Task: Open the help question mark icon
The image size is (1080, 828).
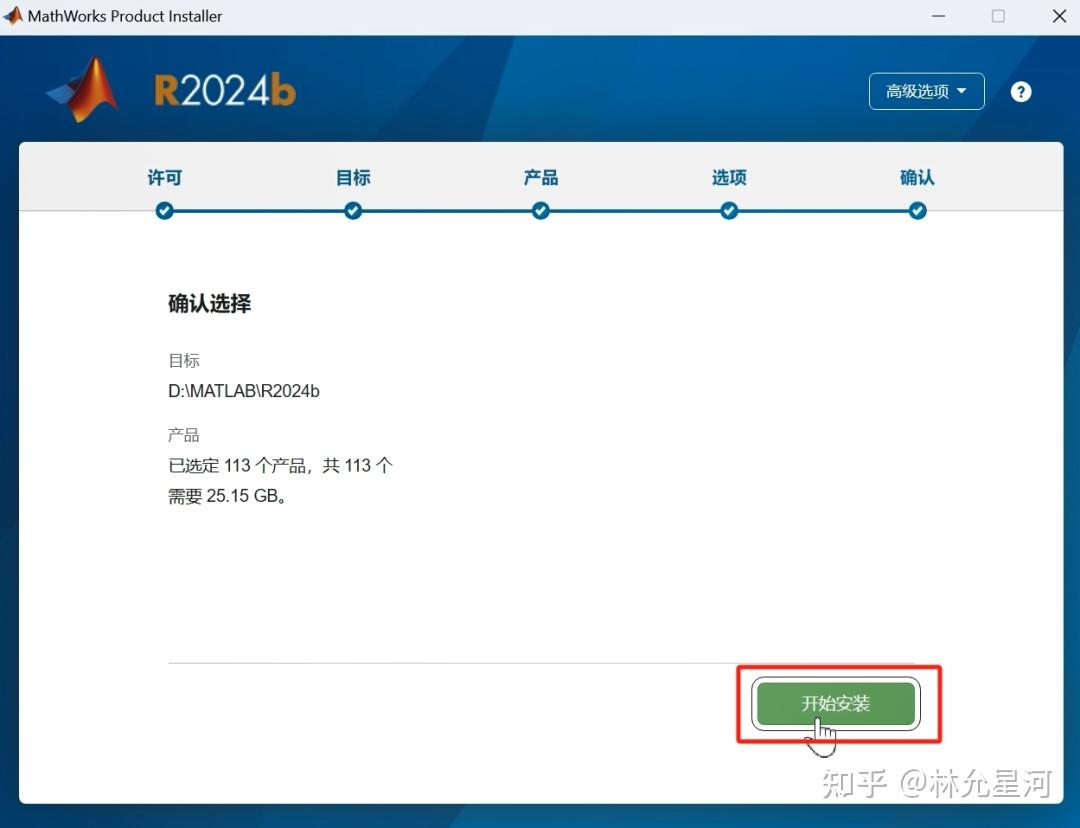Action: 1021,91
